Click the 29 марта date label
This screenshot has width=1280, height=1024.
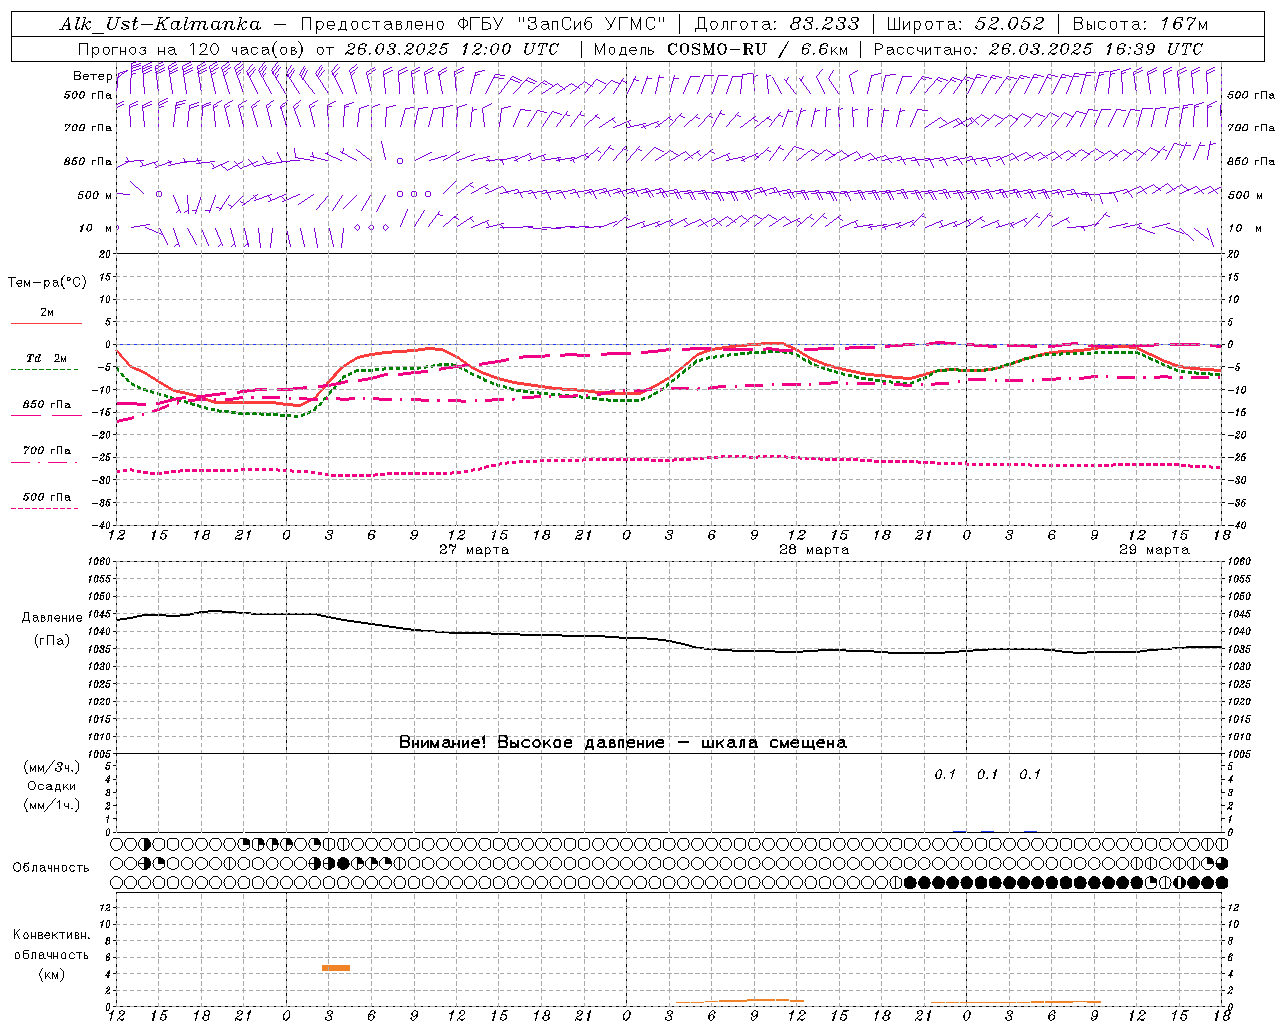[x=1154, y=550]
